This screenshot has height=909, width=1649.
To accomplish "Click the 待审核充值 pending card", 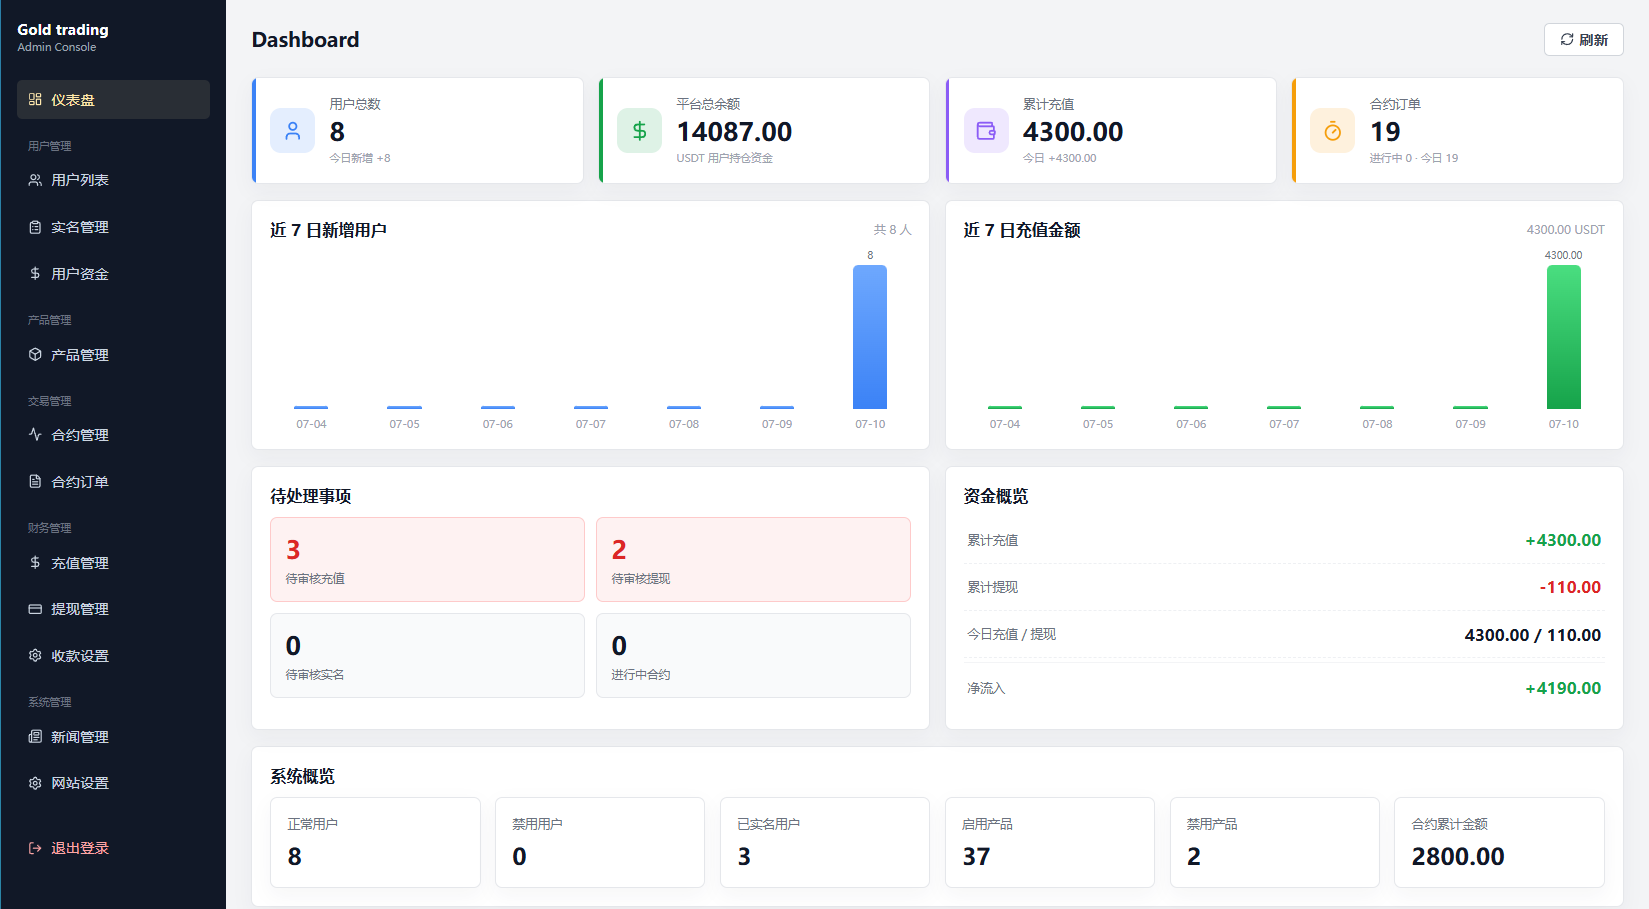I will tap(427, 559).
